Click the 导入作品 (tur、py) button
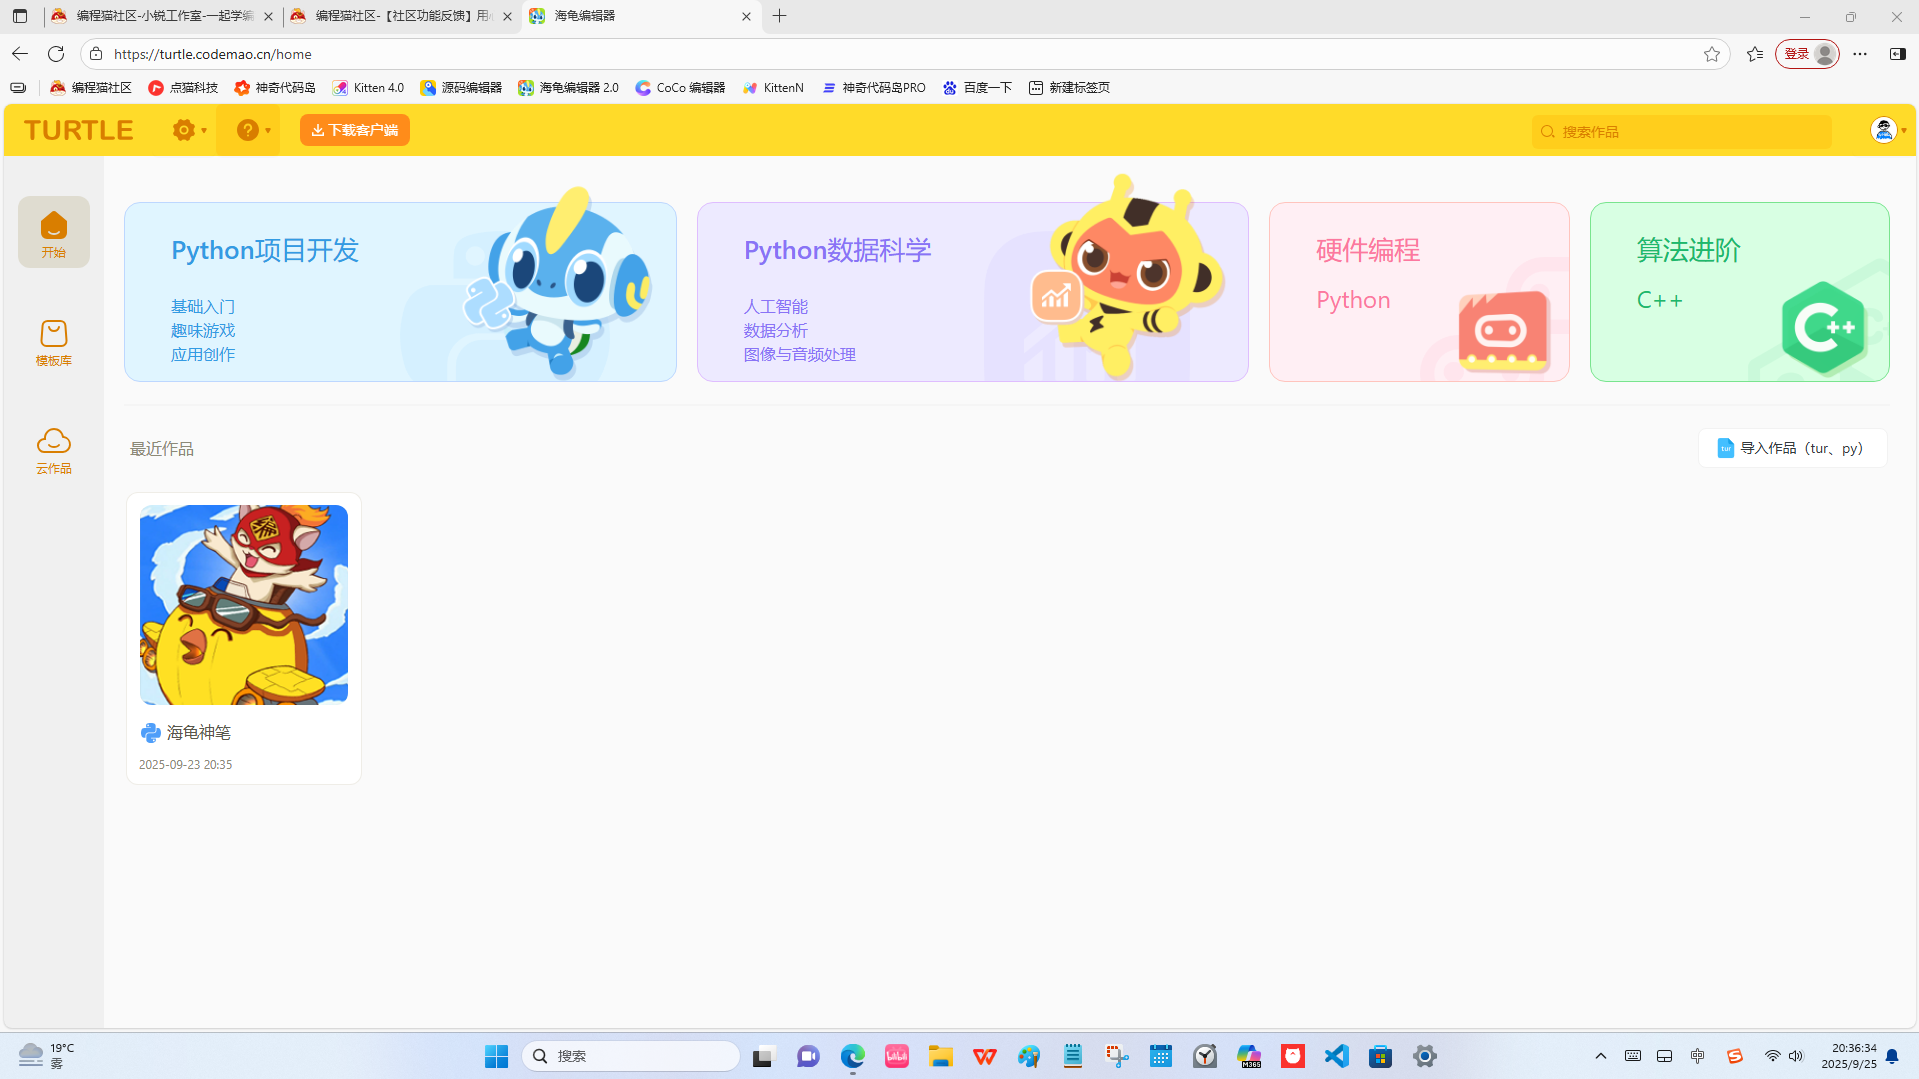Viewport: 1919px width, 1079px height. click(1792, 448)
